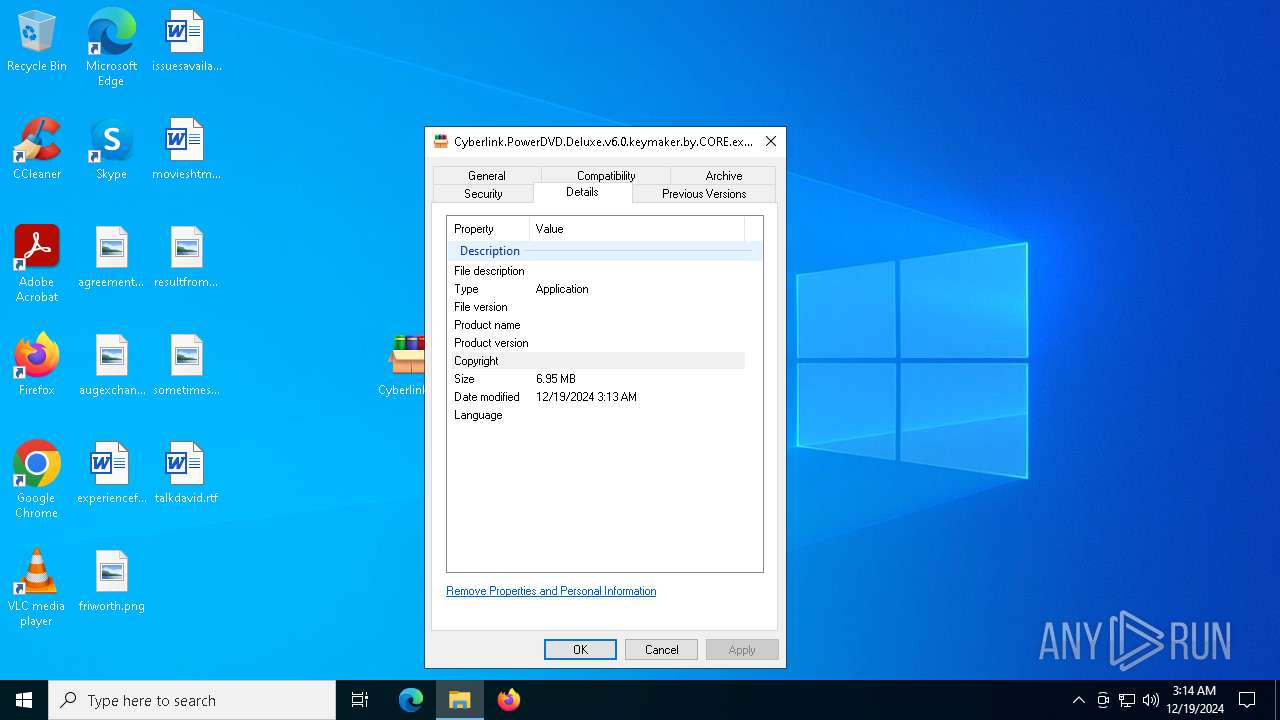Launch Microsoft Edge from the taskbar

click(411, 700)
